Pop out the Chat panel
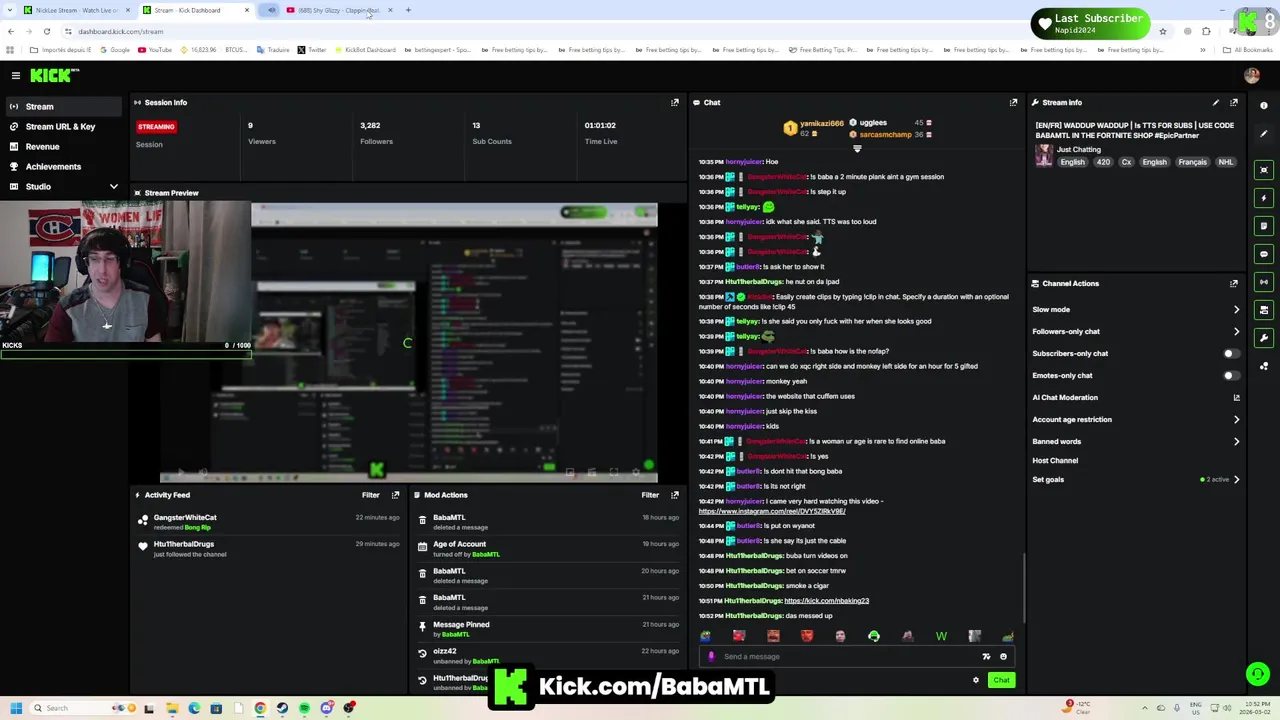 click(1013, 102)
